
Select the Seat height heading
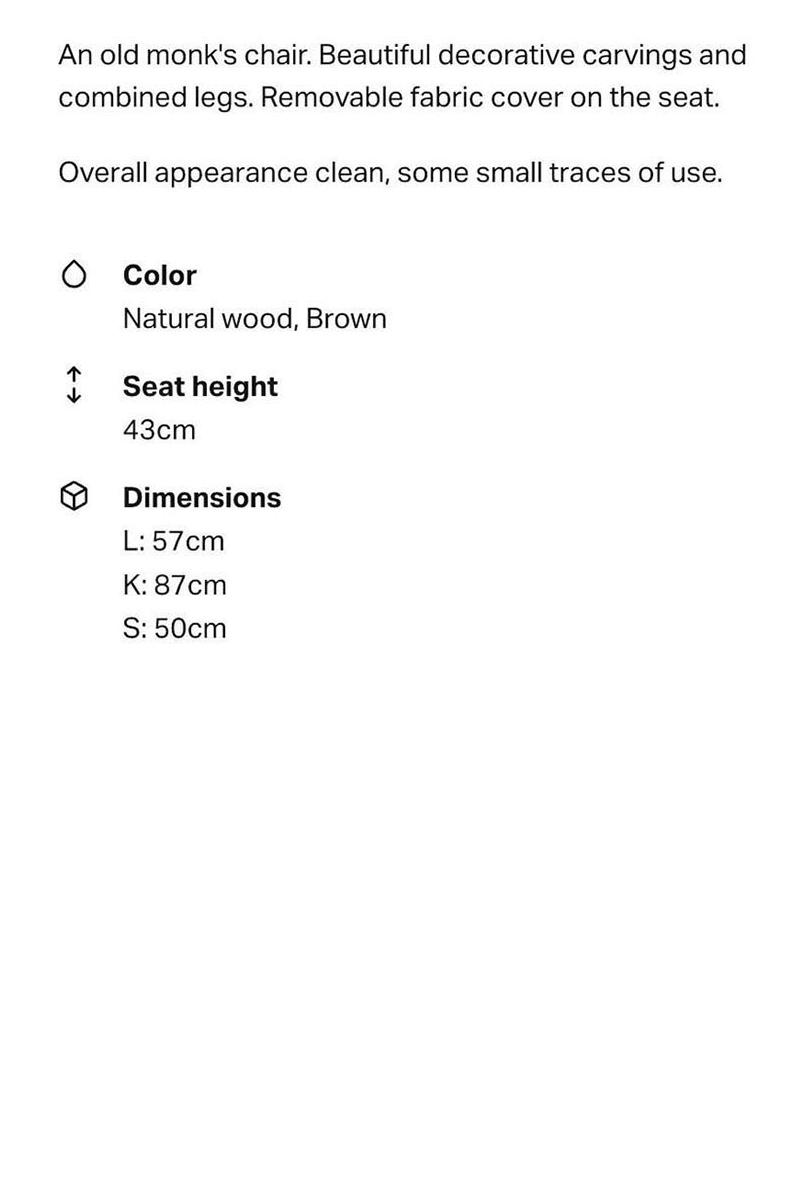[200, 387]
